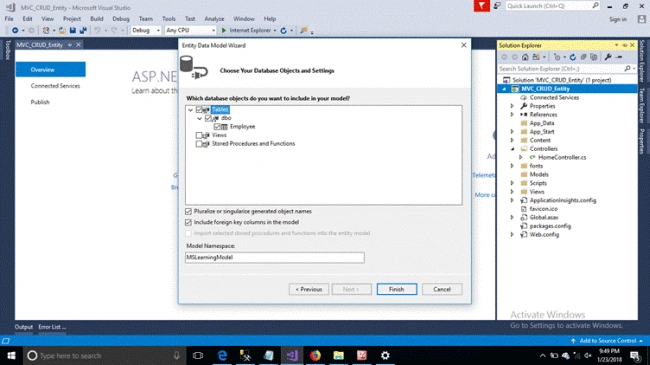
Task: Pin the Solution Explorer auto-hide icon
Action: 625,45
